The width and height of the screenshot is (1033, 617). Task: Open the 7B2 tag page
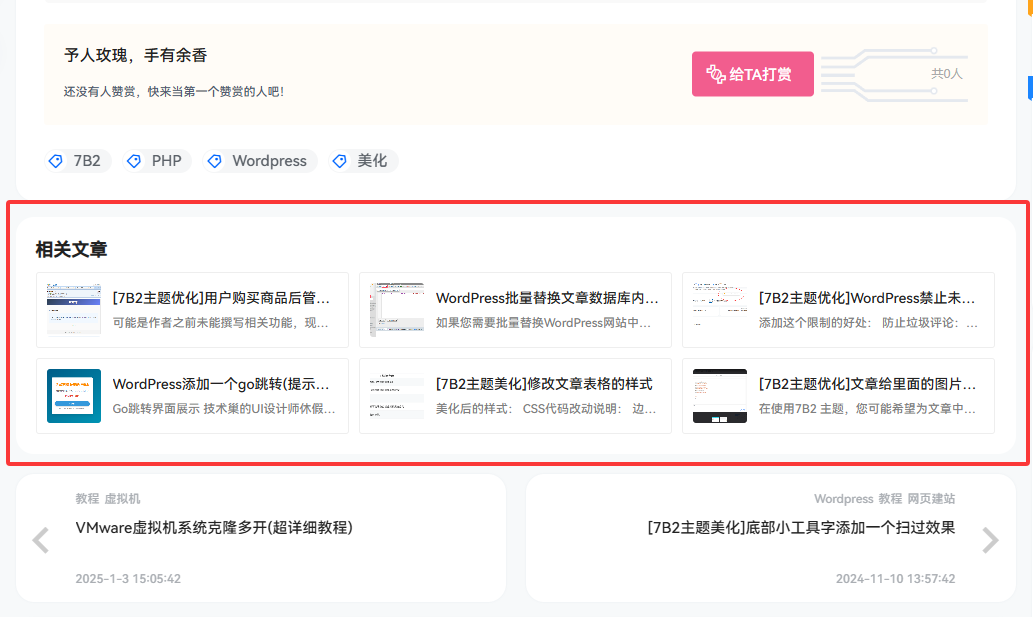[82, 160]
